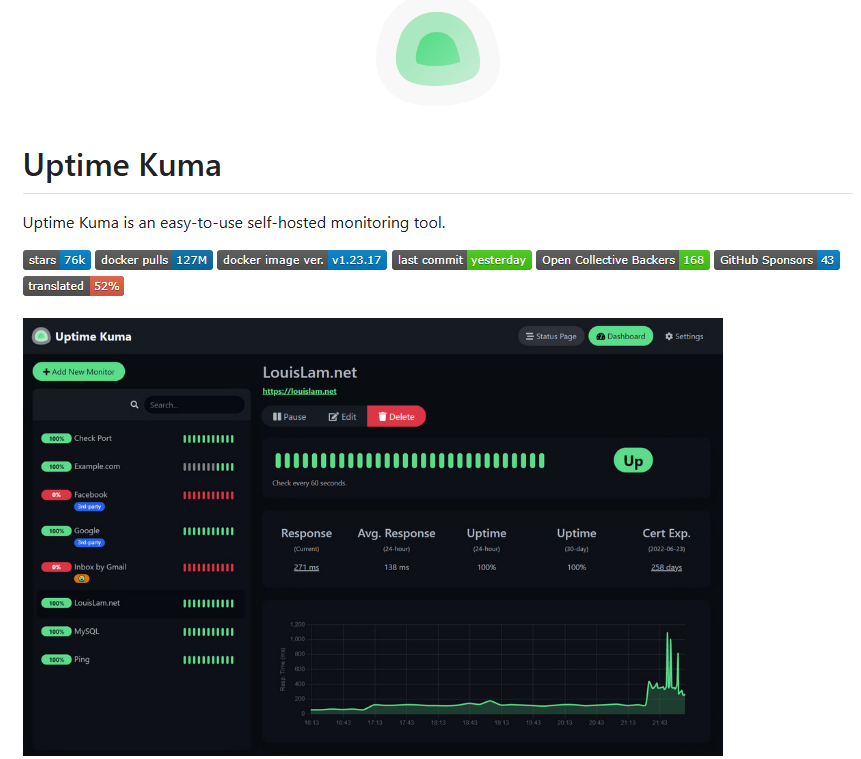
Task: Select the Ping monitor name
Action: coord(82,660)
